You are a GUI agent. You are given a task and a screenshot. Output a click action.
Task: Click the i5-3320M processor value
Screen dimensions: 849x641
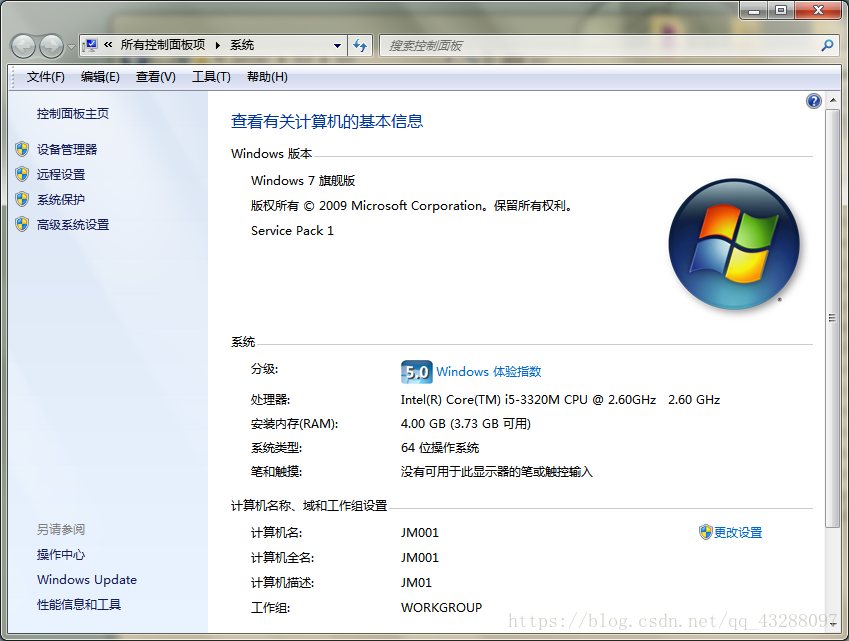(560, 400)
